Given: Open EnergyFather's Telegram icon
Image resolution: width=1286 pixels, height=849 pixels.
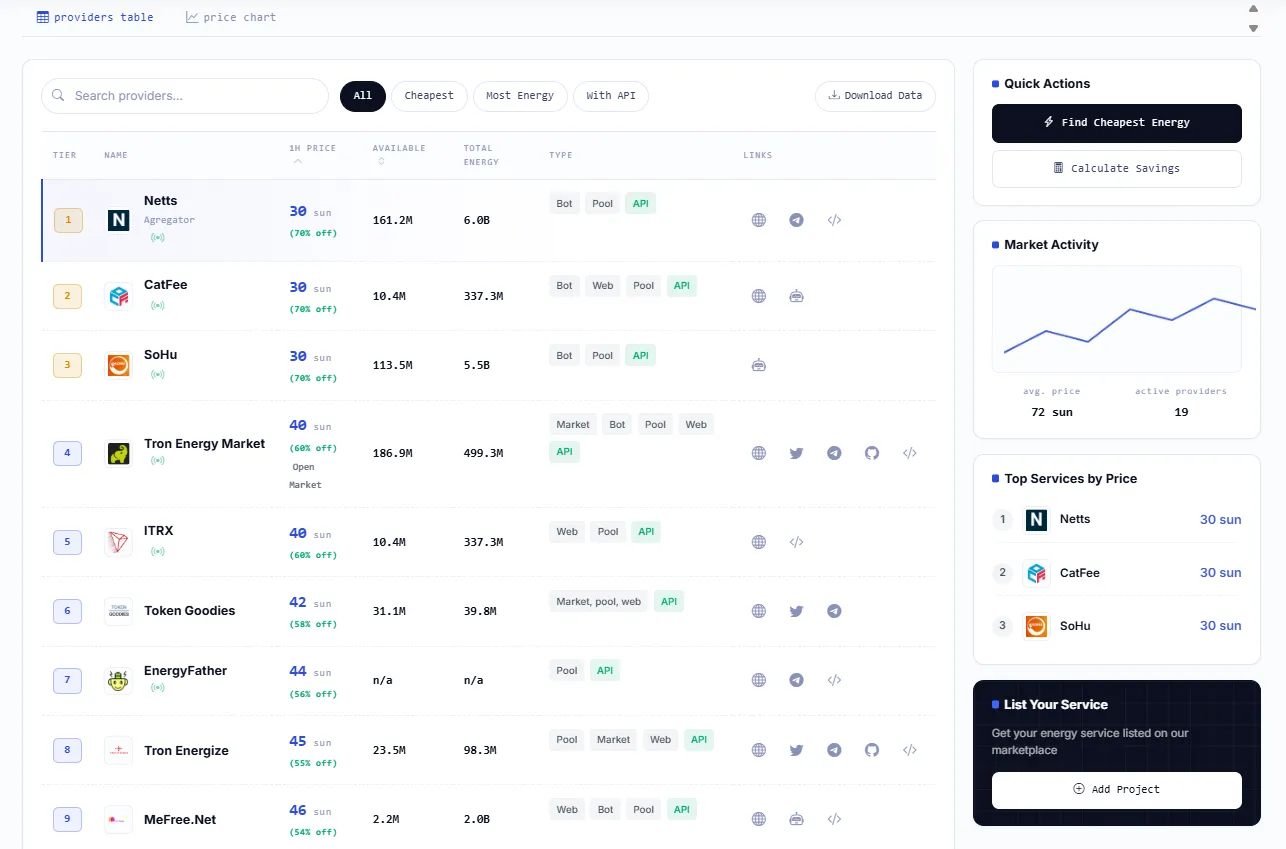Looking at the screenshot, I should pyautogui.click(x=796, y=680).
